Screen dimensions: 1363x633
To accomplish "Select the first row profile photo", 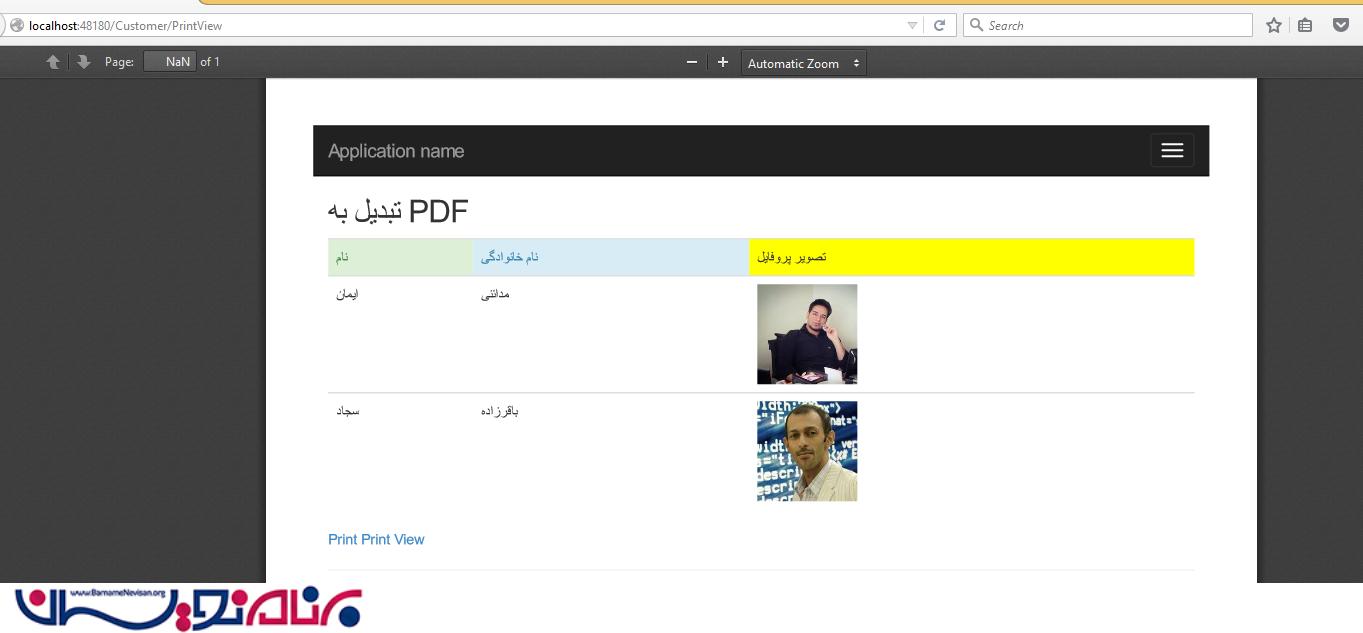I will 807,334.
